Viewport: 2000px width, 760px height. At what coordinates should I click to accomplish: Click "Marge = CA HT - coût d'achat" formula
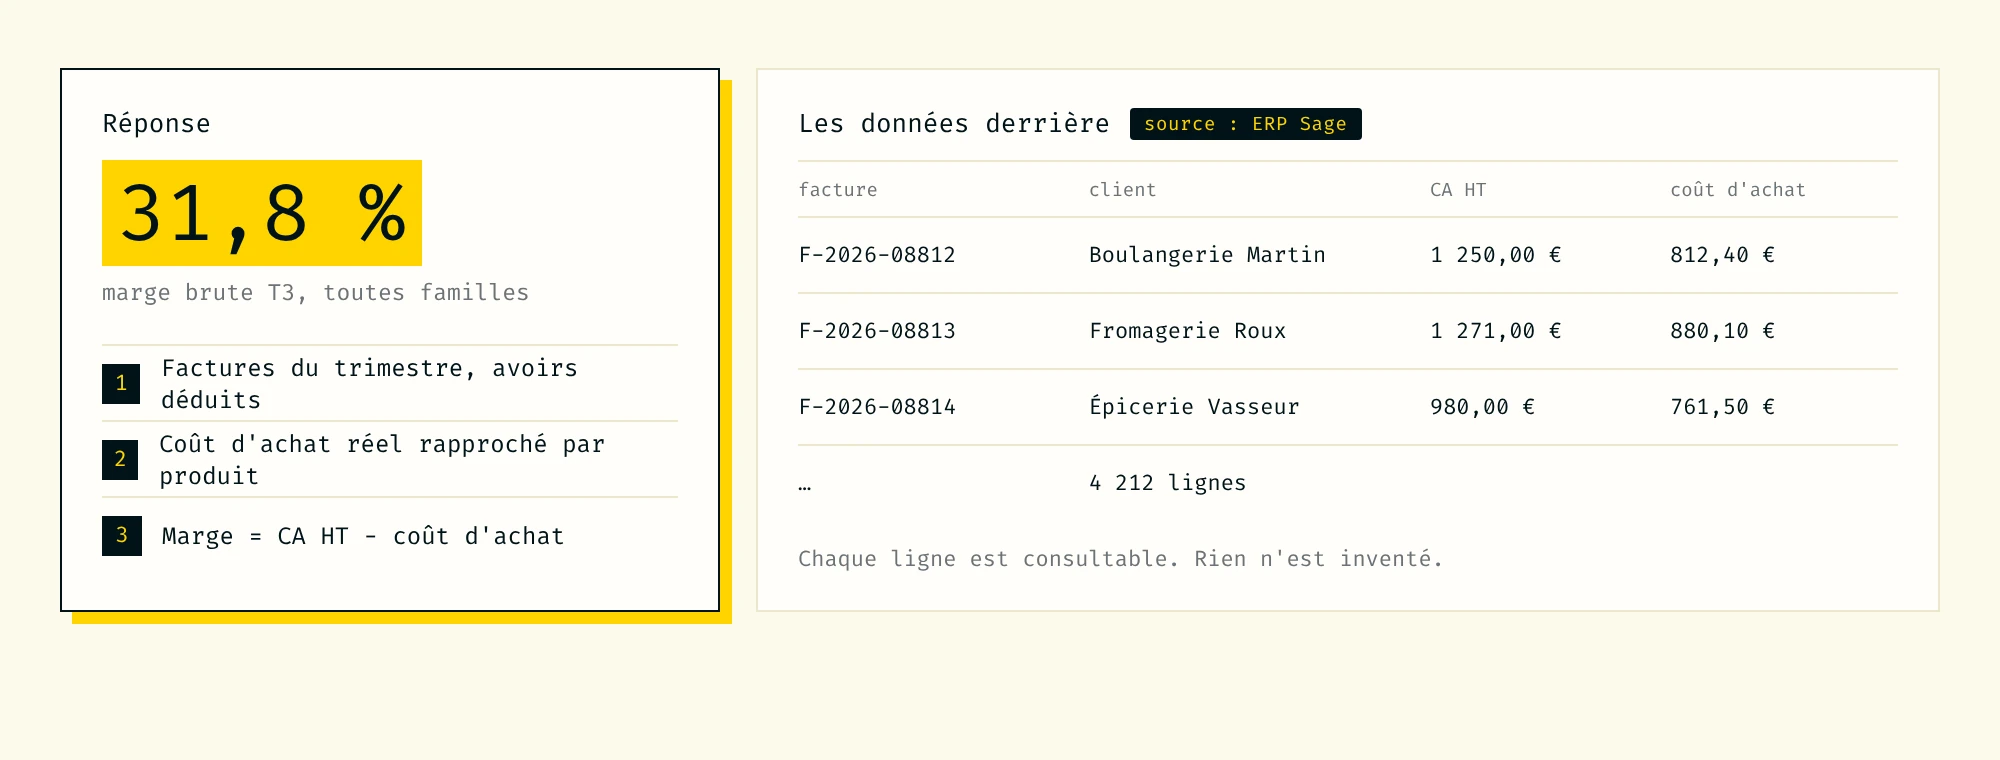coord(363,537)
